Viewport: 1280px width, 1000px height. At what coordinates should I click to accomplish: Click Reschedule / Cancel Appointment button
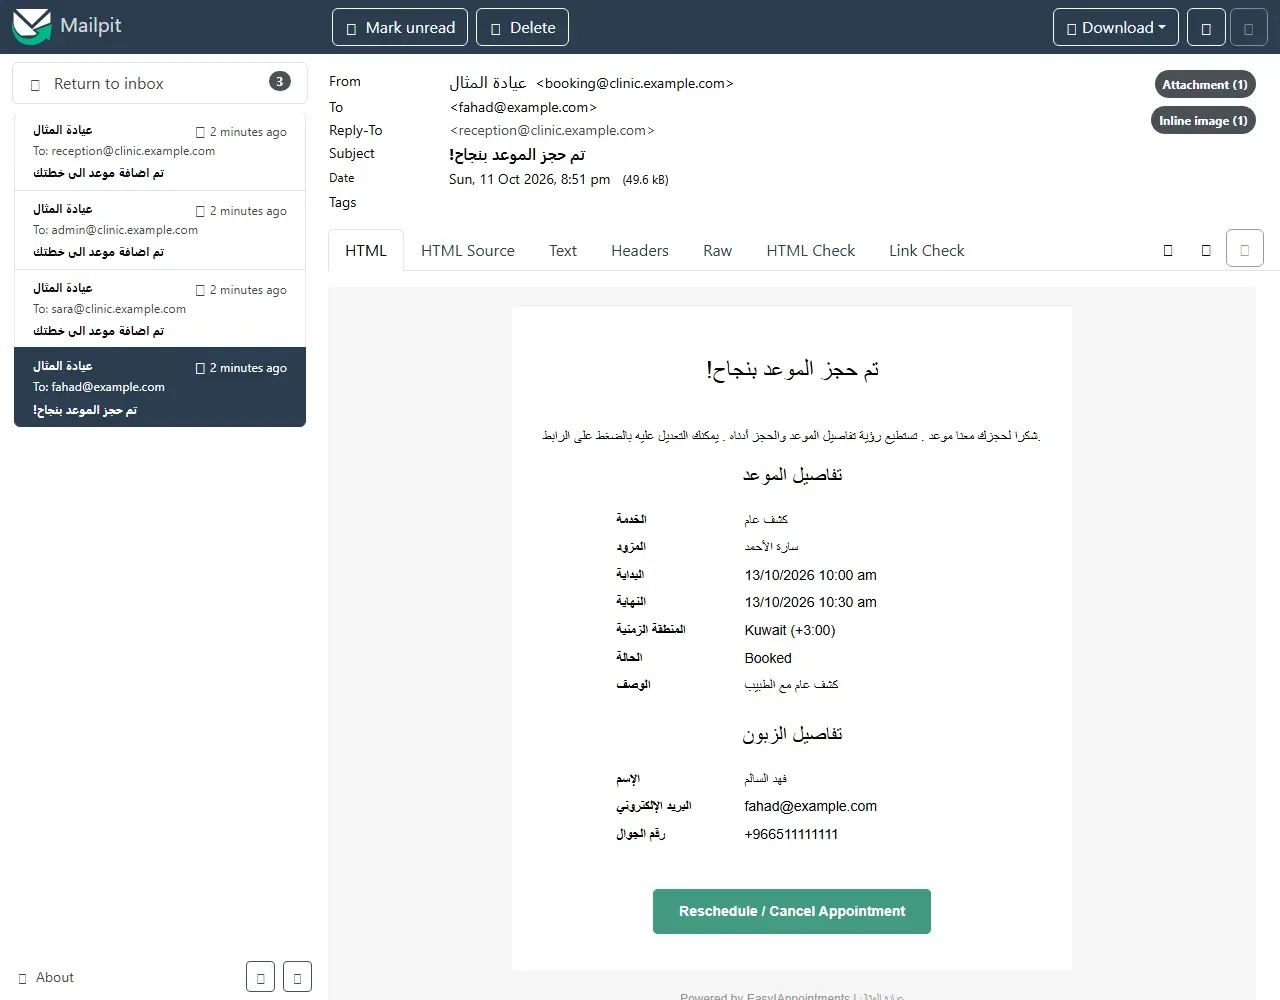792,912
